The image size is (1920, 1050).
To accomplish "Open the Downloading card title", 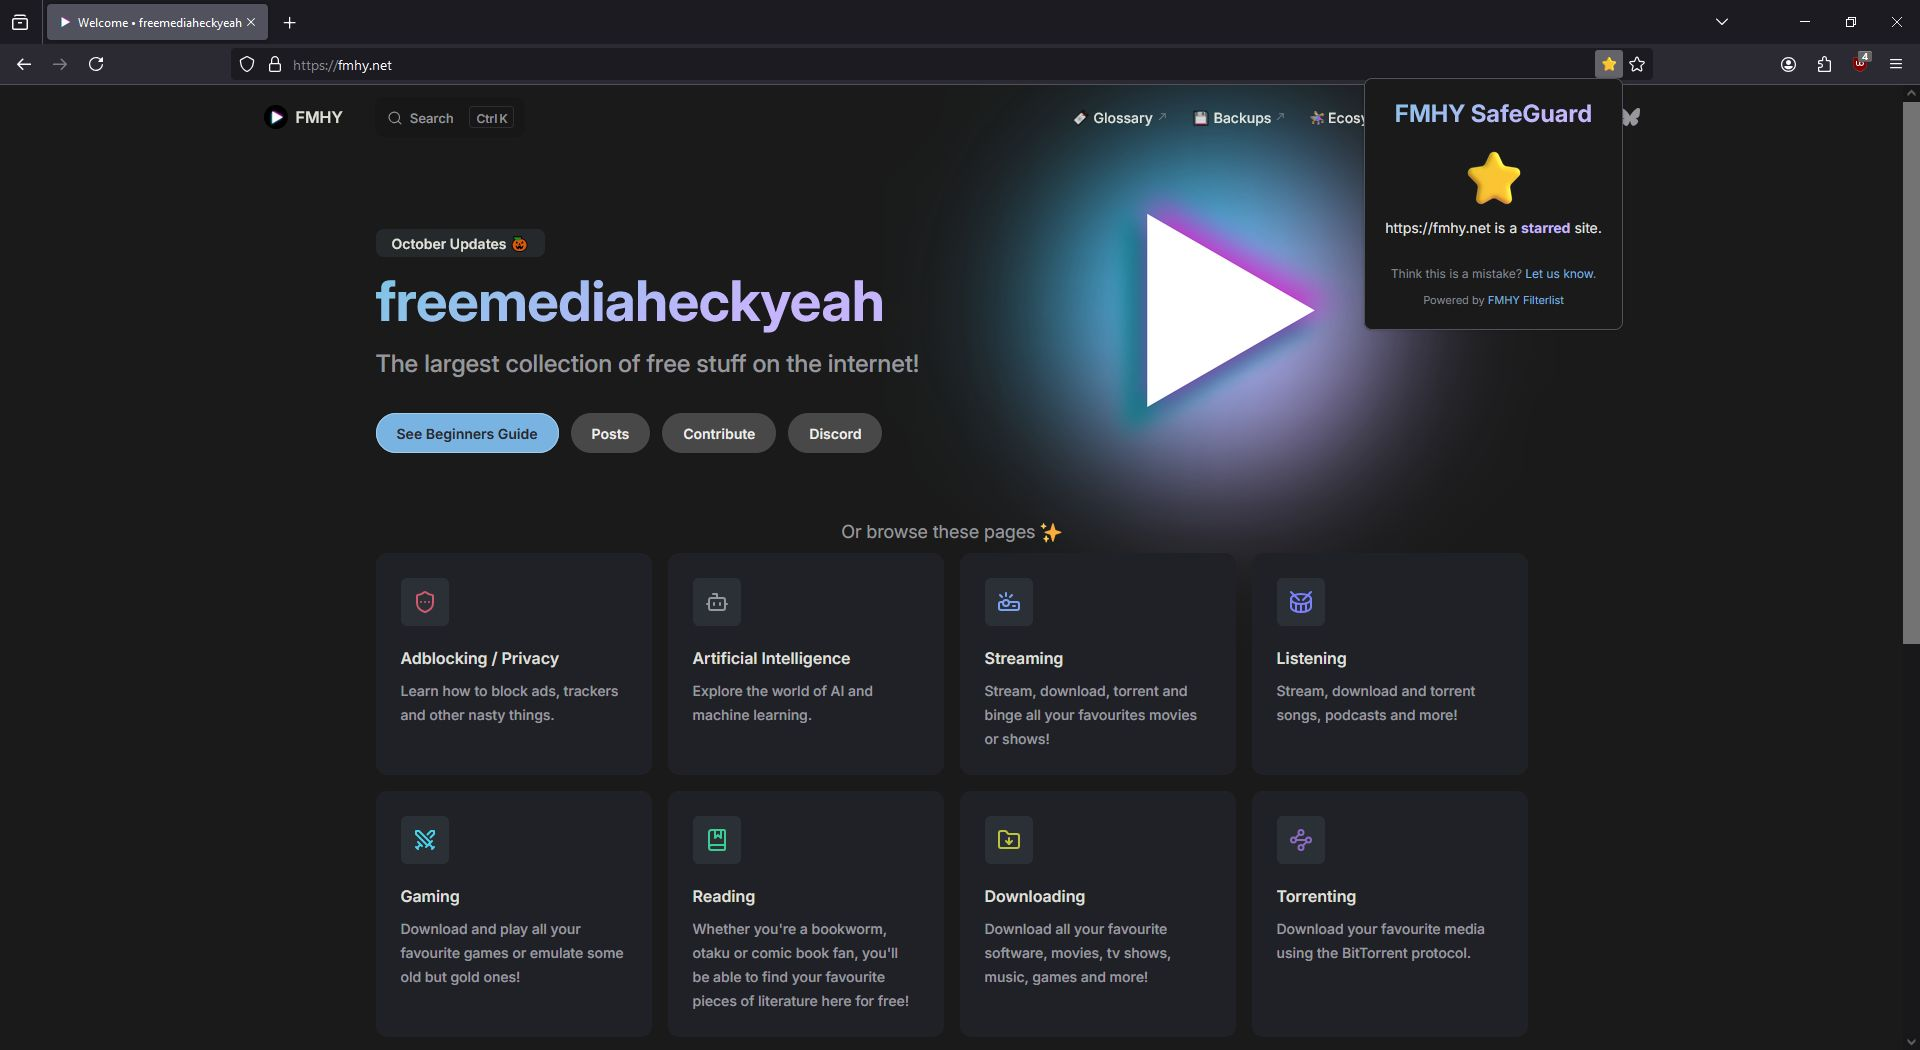I will pyautogui.click(x=1034, y=896).
